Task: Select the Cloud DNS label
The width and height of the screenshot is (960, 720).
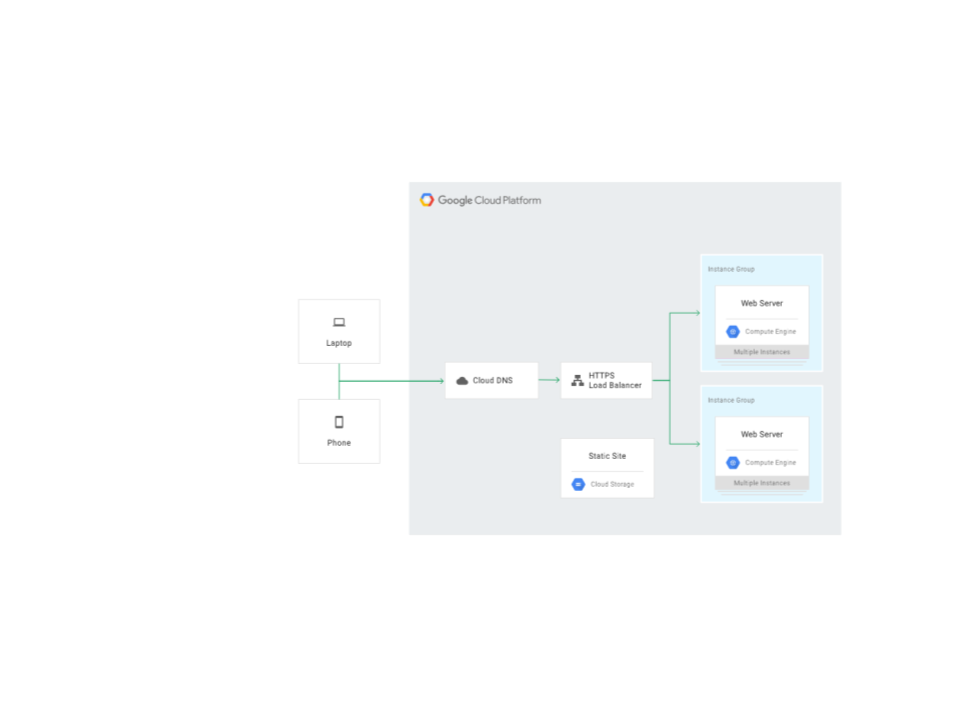Action: tap(492, 381)
